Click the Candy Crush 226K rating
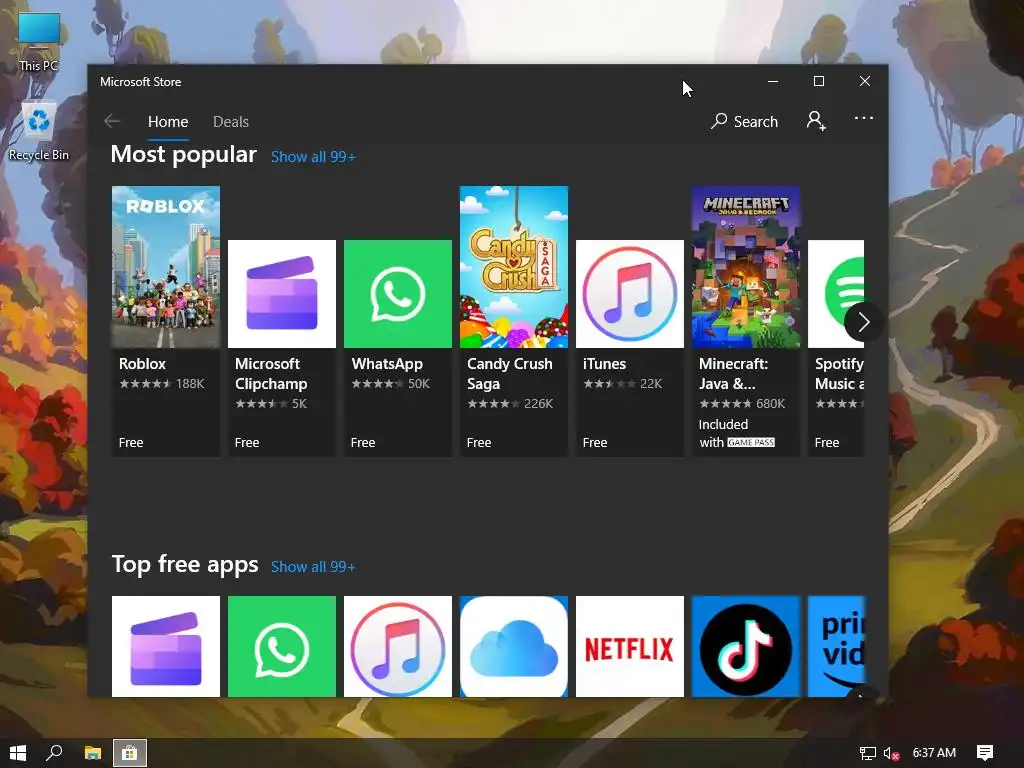Screen dimensions: 1024x768 click(x=510, y=404)
